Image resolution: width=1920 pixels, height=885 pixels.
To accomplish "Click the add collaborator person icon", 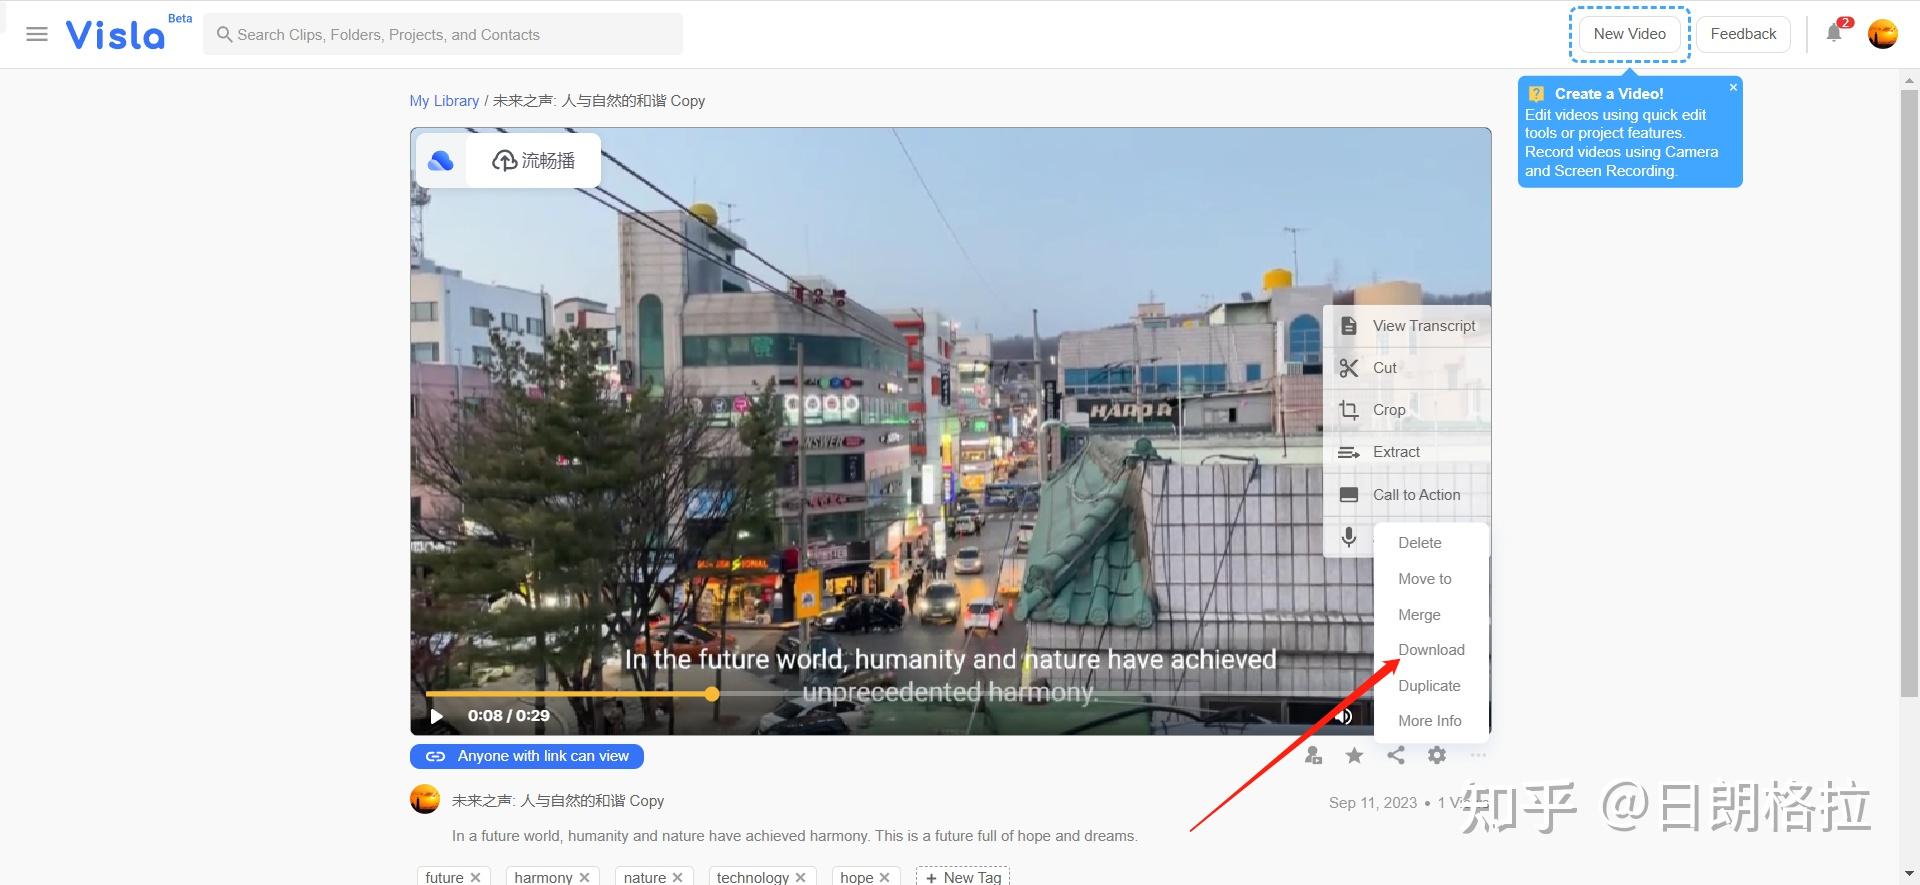I will pos(1313,756).
